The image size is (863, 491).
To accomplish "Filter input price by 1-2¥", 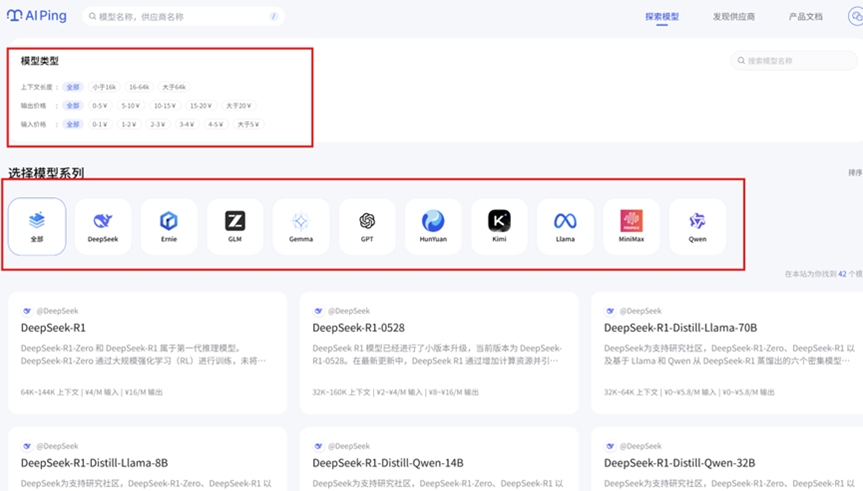I will [129, 124].
